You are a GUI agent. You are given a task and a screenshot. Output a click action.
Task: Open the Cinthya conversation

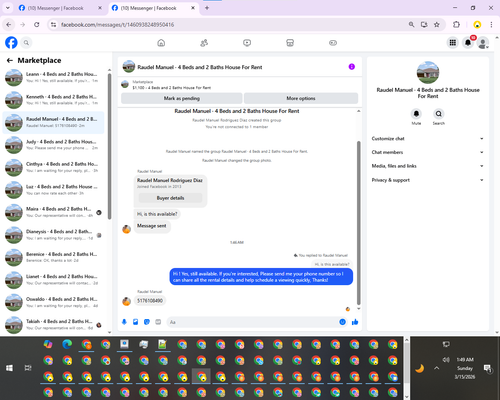53,167
